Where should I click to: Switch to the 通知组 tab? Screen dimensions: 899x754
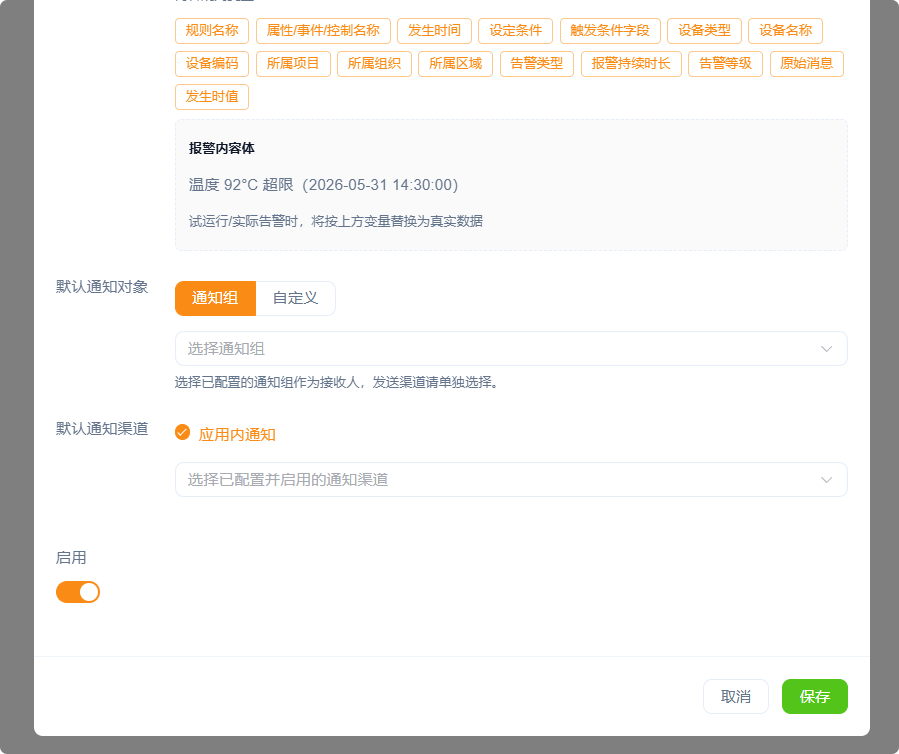pos(215,298)
